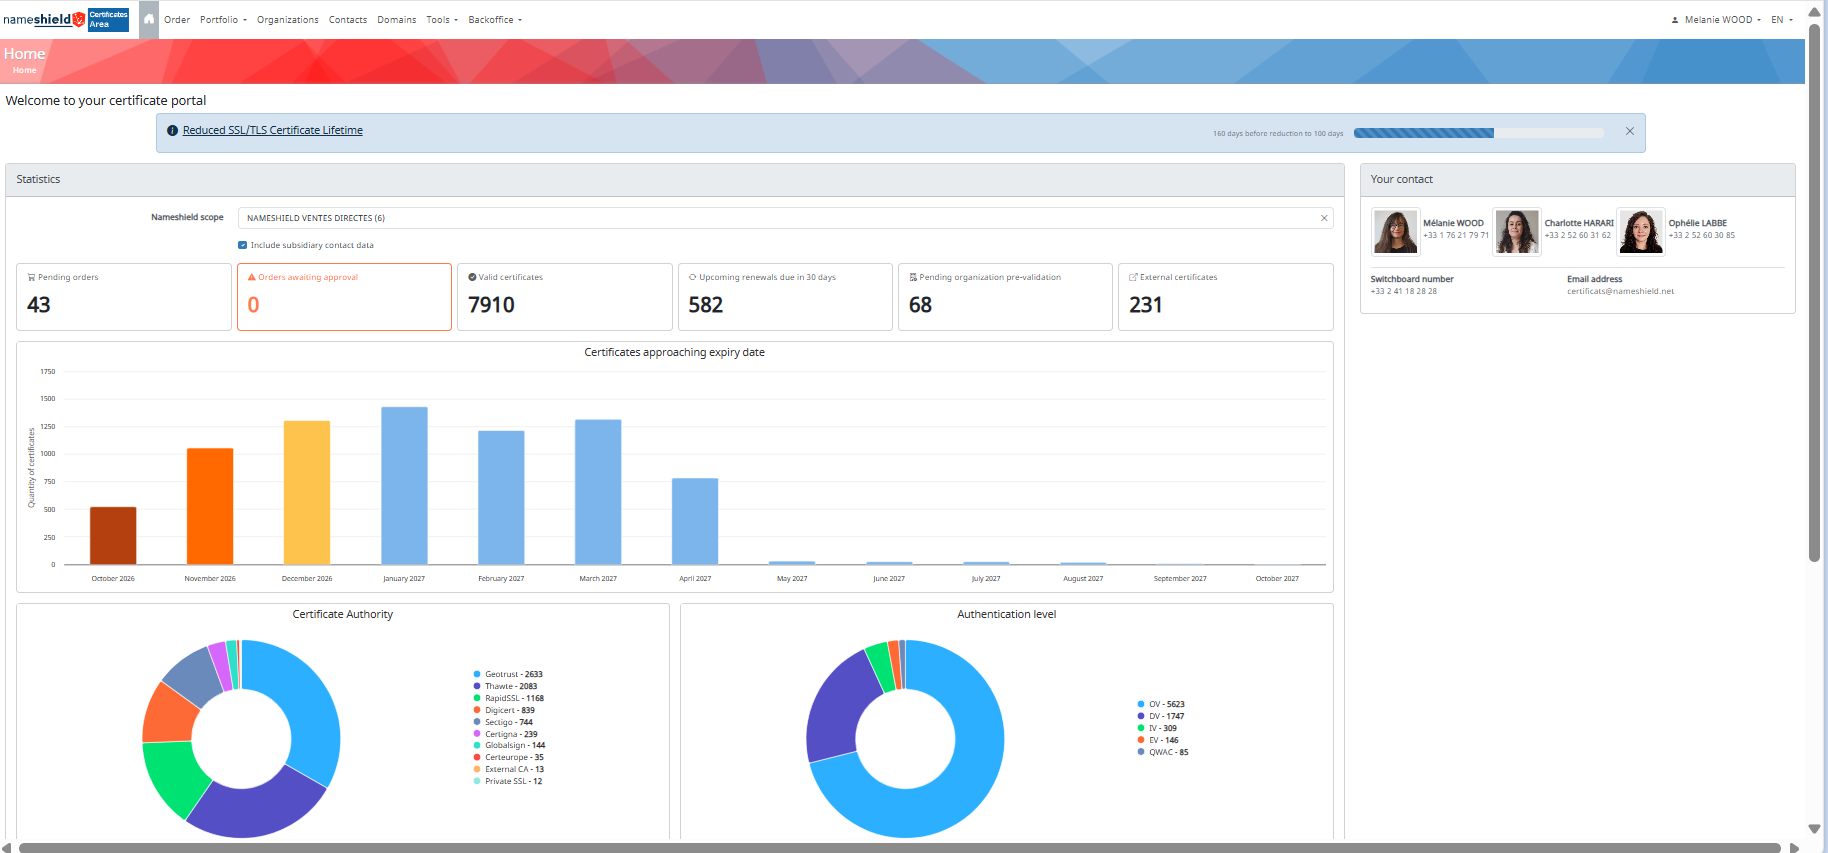Screen dimensions: 1828x853
Task: Expand the Backoffice menu
Action: point(495,20)
